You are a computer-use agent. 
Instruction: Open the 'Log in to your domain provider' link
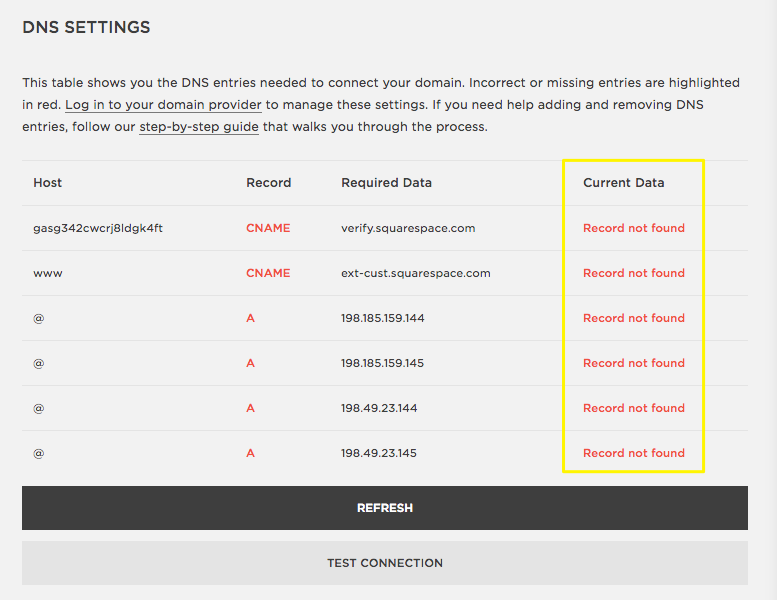163,105
